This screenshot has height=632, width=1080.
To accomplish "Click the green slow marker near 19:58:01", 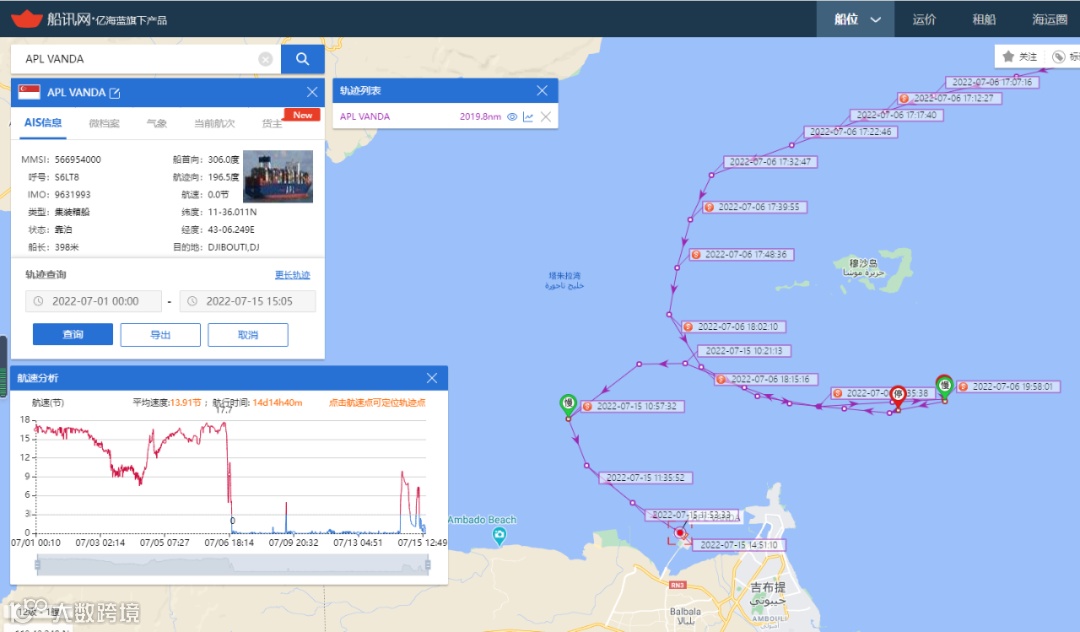I will coord(944,386).
